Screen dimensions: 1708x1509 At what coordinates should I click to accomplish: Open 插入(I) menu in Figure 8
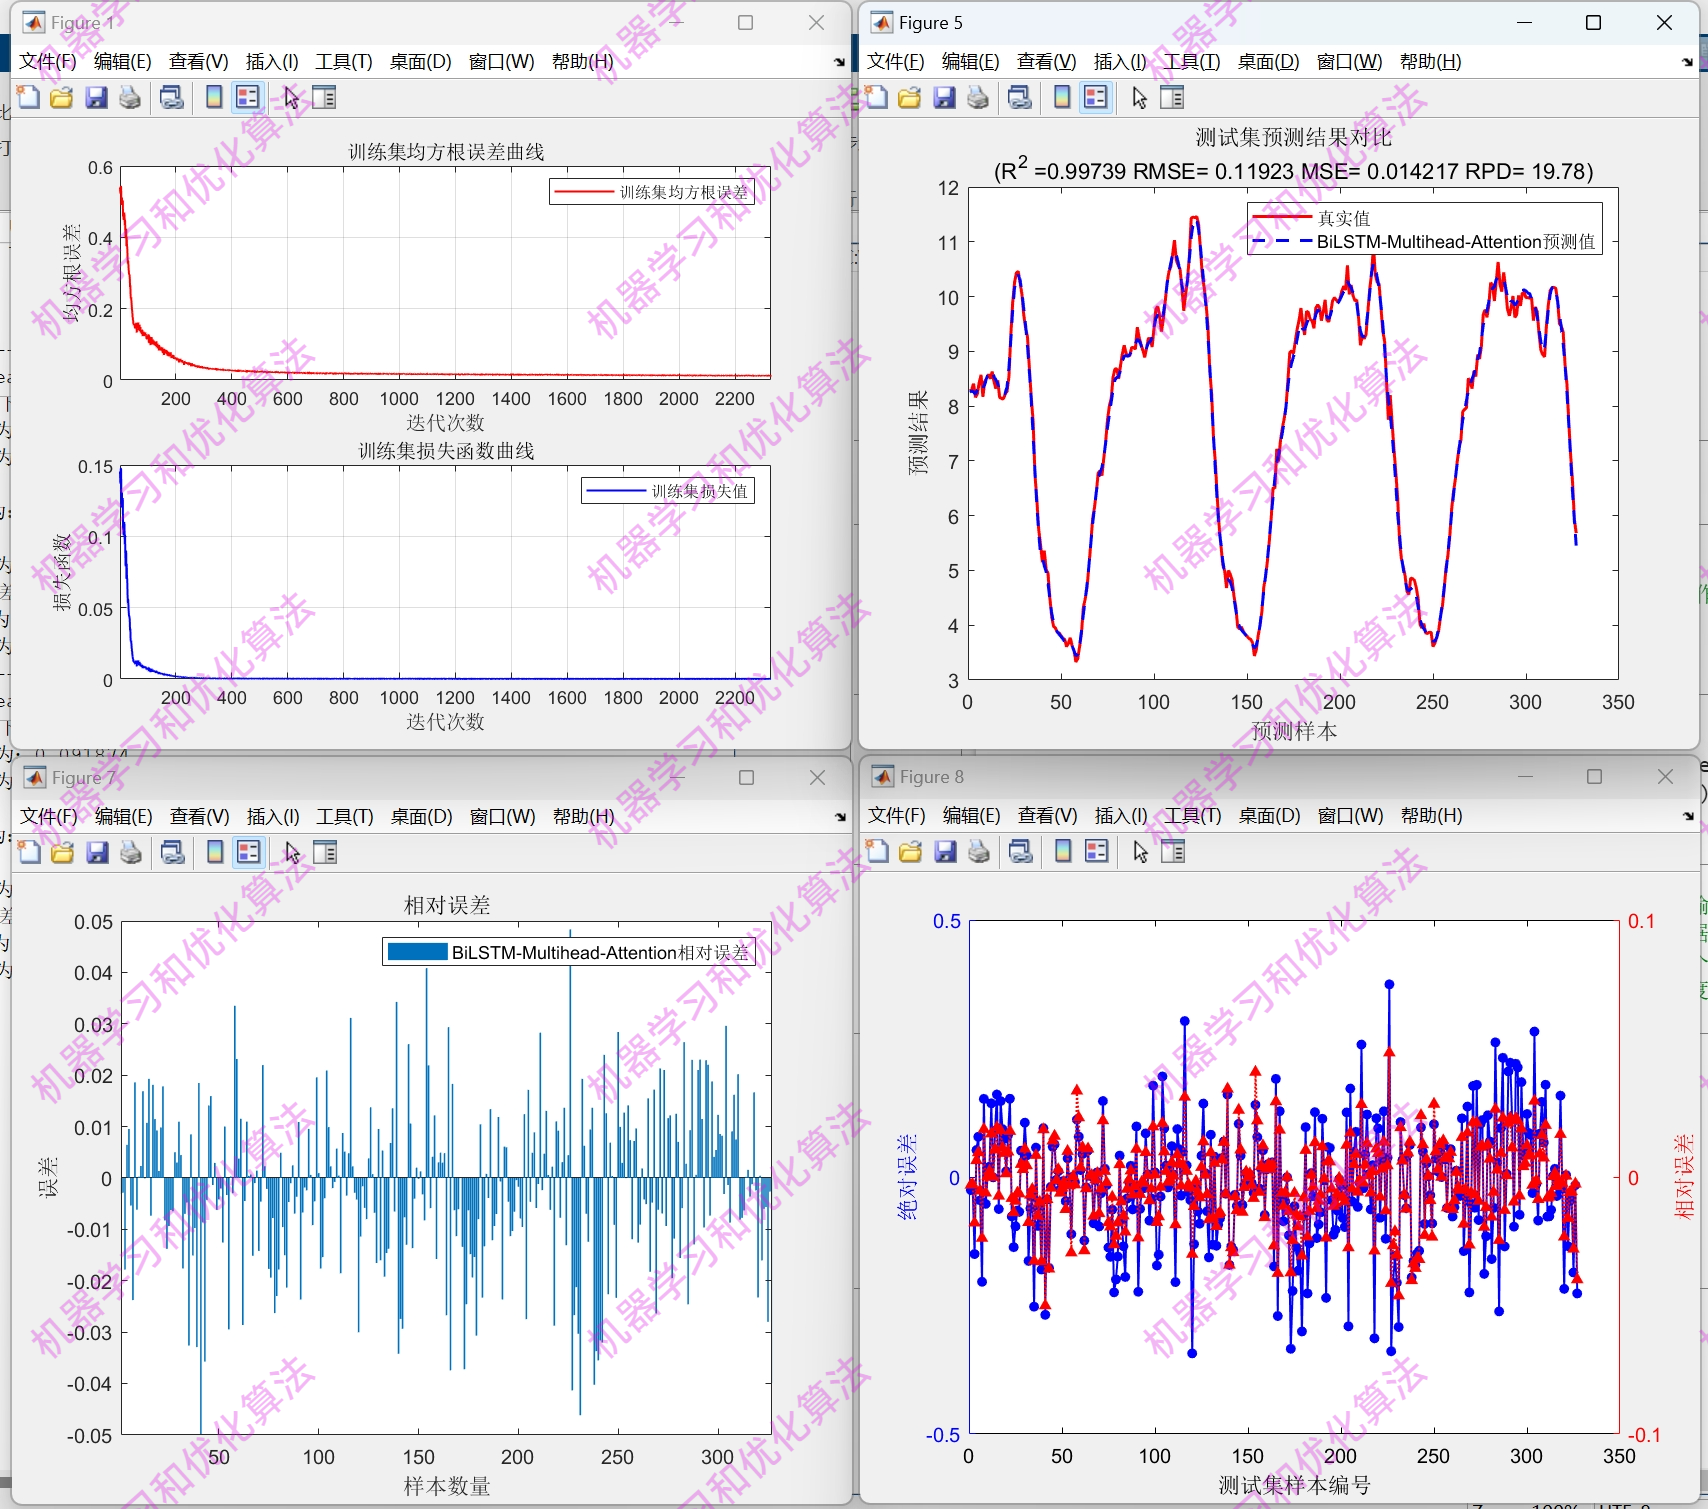[1121, 816]
